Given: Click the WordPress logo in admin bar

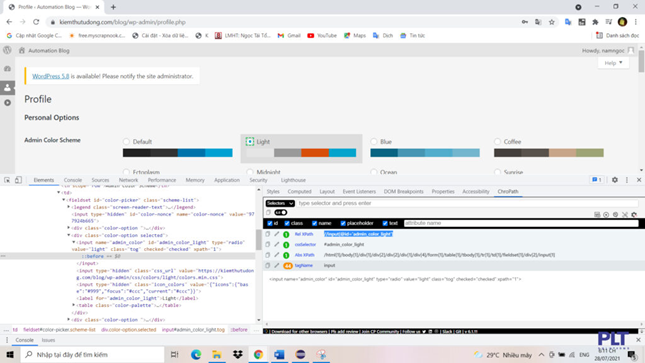Looking at the screenshot, I should 7,50.
